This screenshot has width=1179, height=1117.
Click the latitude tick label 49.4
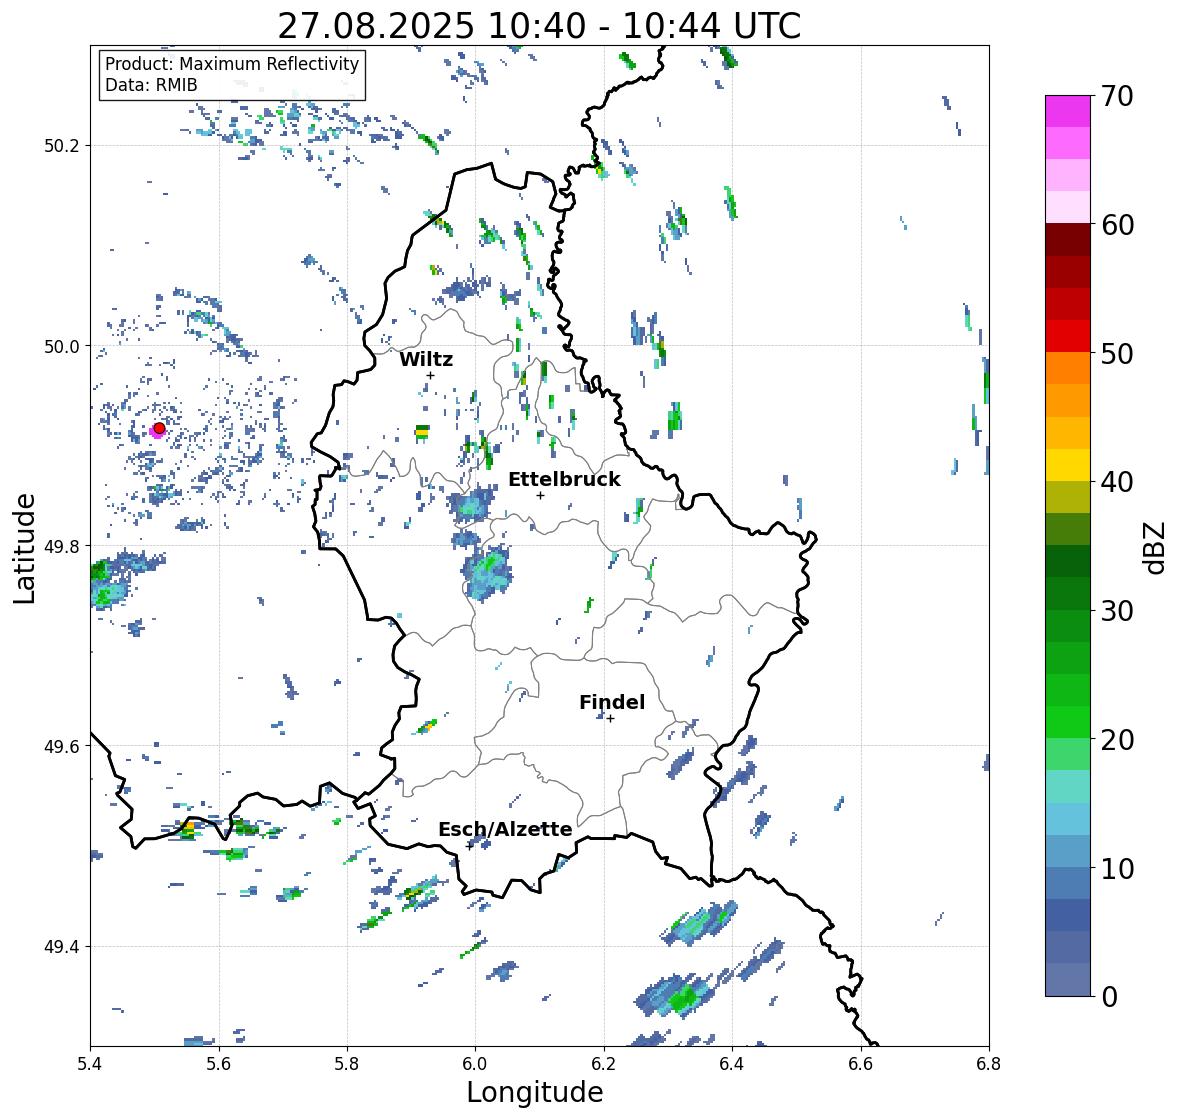click(62, 947)
